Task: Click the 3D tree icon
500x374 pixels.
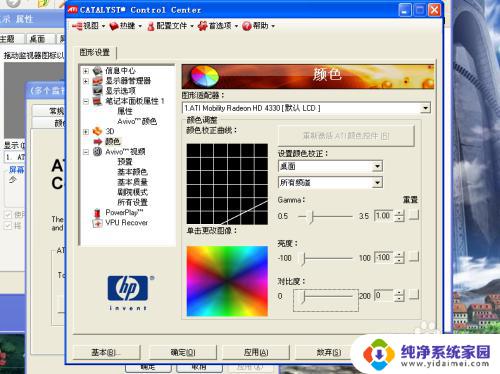Action: point(97,131)
